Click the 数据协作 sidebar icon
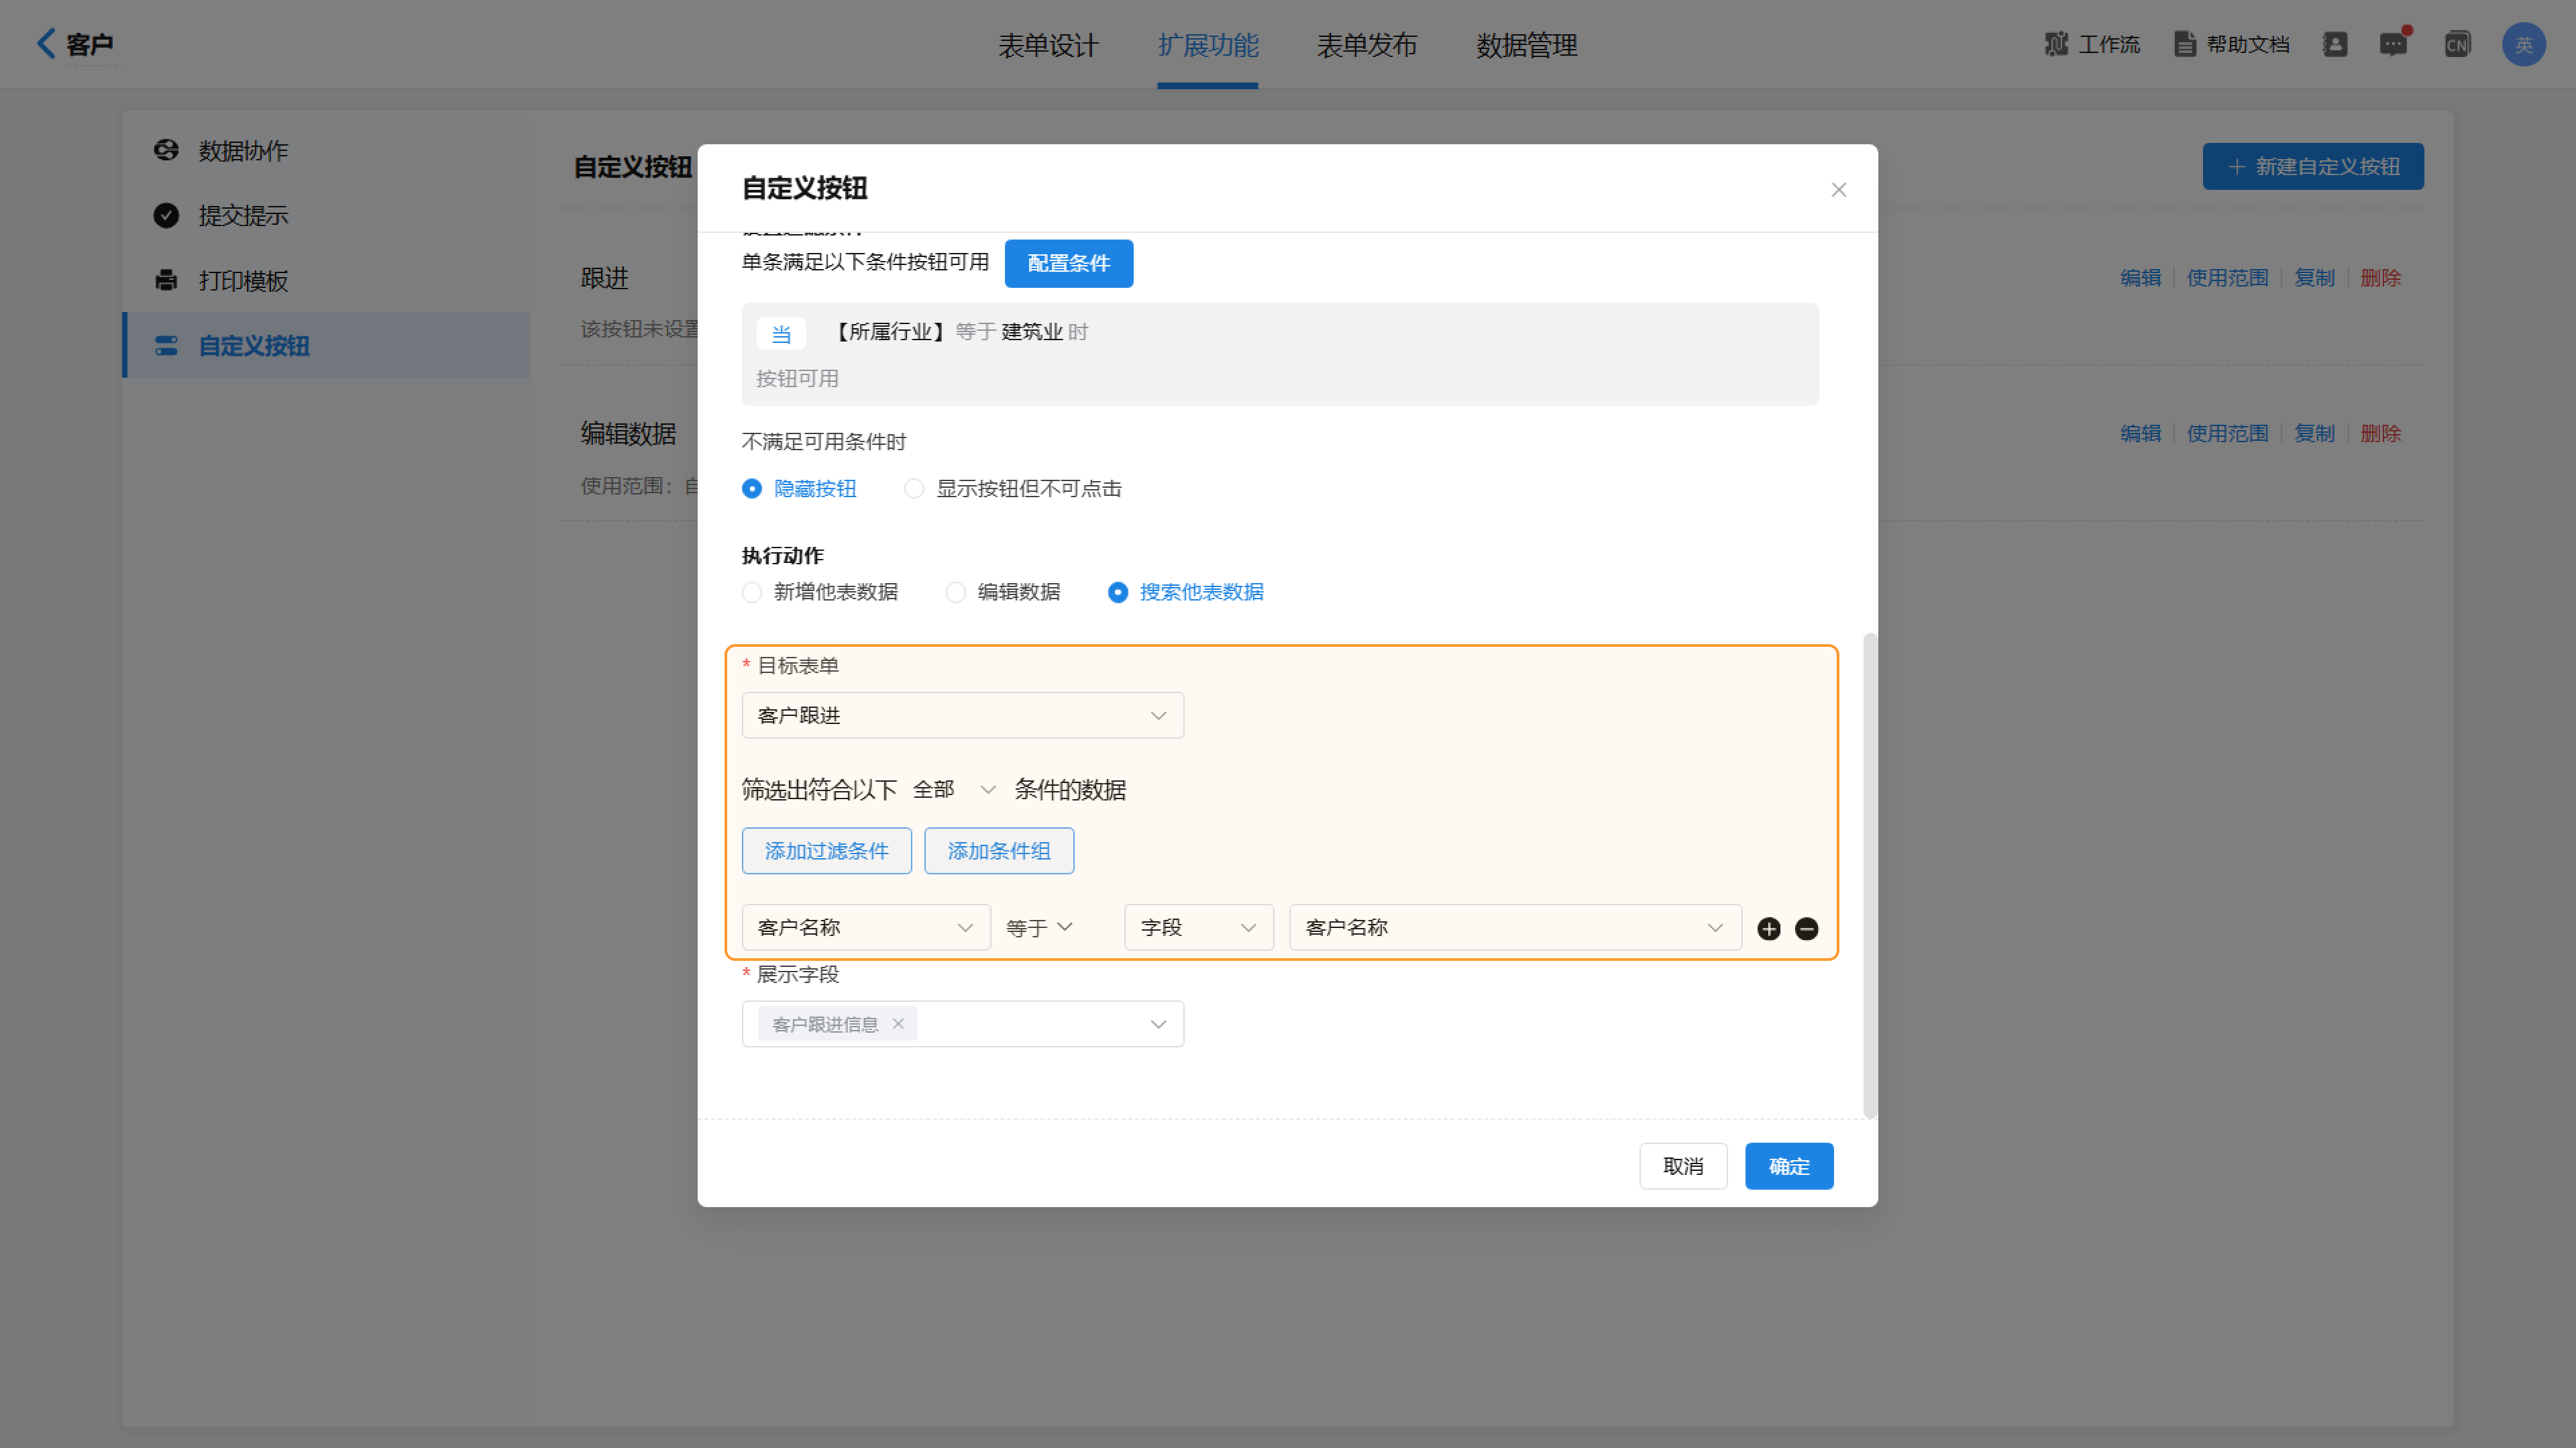This screenshot has height=1448, width=2576. pyautogui.click(x=166, y=150)
